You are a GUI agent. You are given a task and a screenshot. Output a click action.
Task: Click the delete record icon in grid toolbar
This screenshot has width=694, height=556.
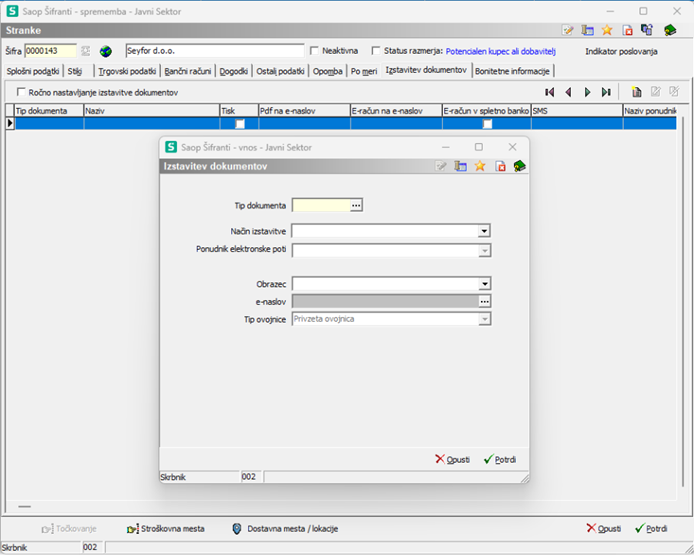click(x=674, y=92)
